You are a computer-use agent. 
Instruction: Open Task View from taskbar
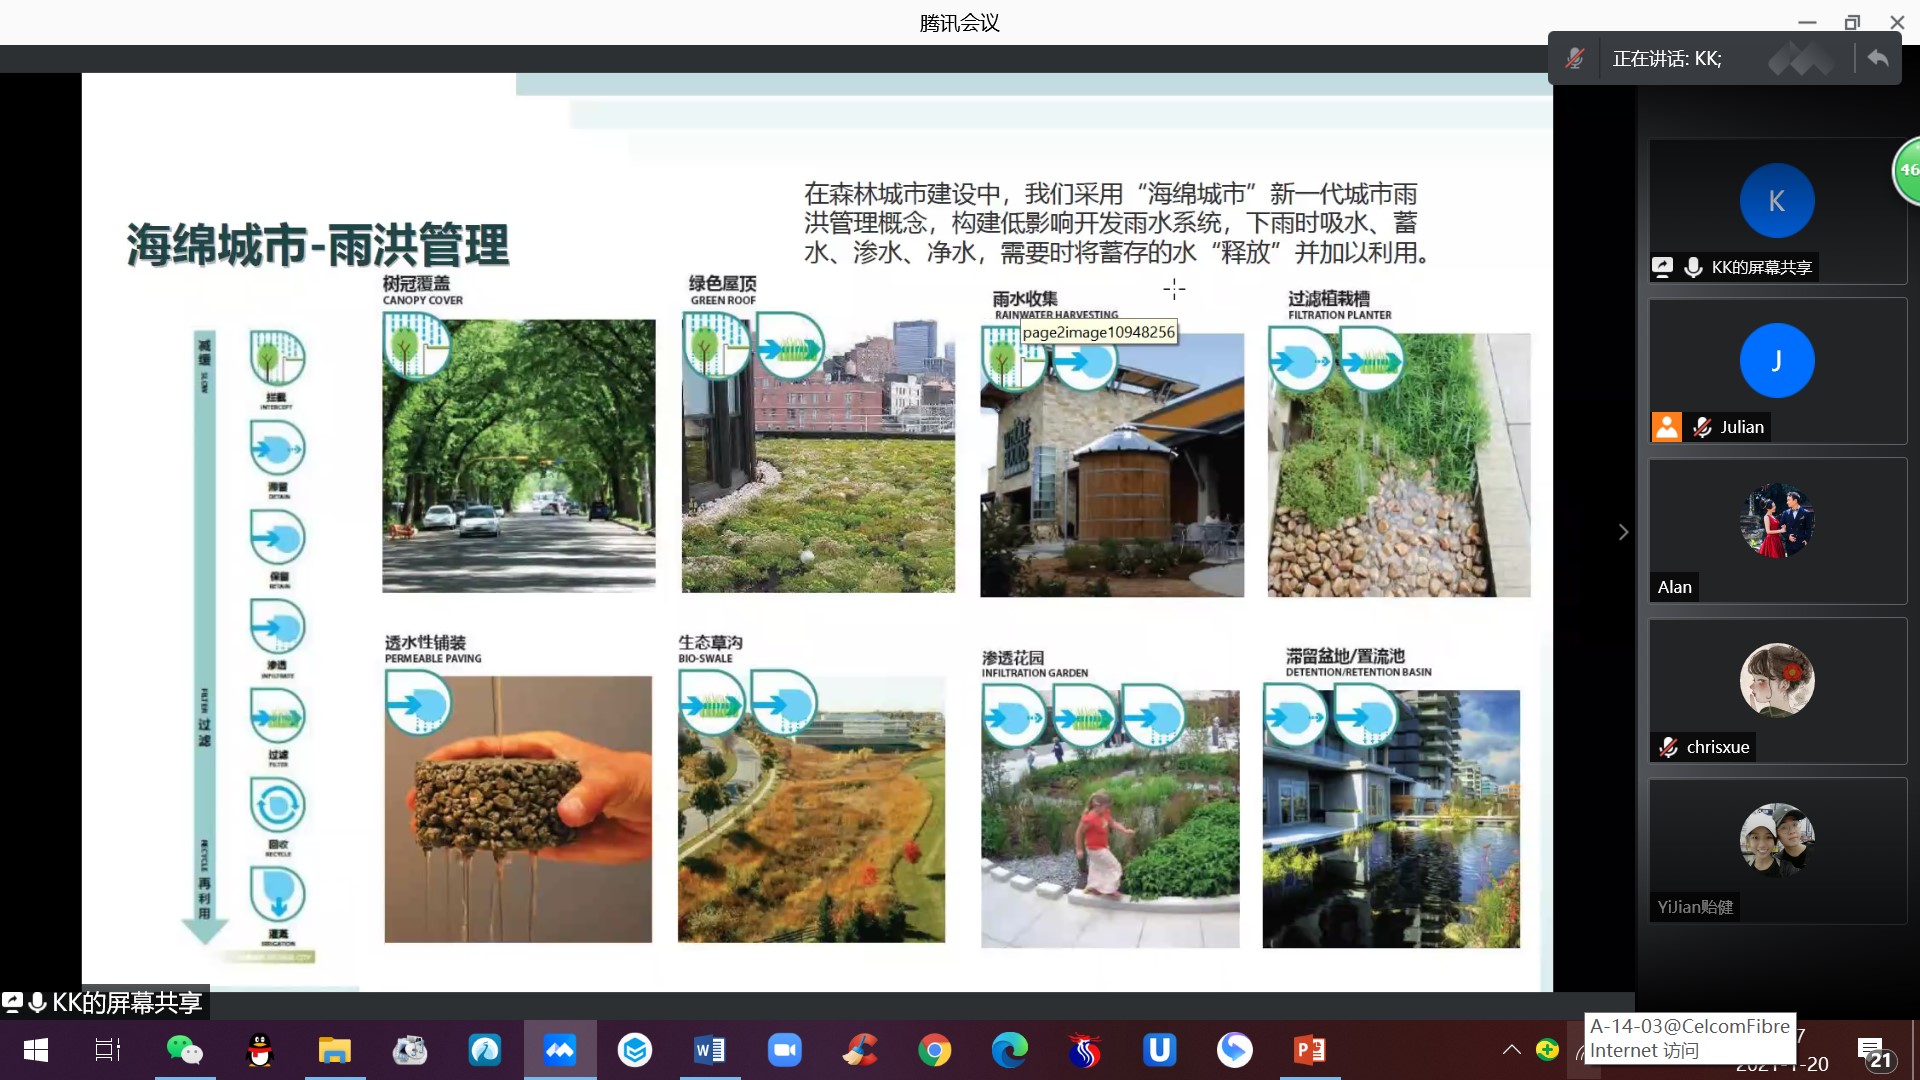(x=107, y=1050)
